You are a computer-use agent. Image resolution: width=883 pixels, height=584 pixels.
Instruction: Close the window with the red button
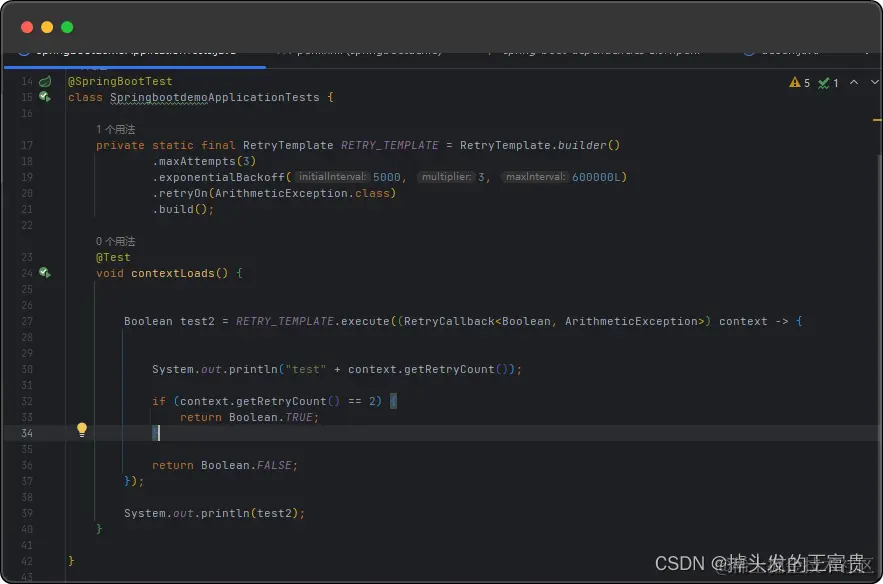click(27, 27)
